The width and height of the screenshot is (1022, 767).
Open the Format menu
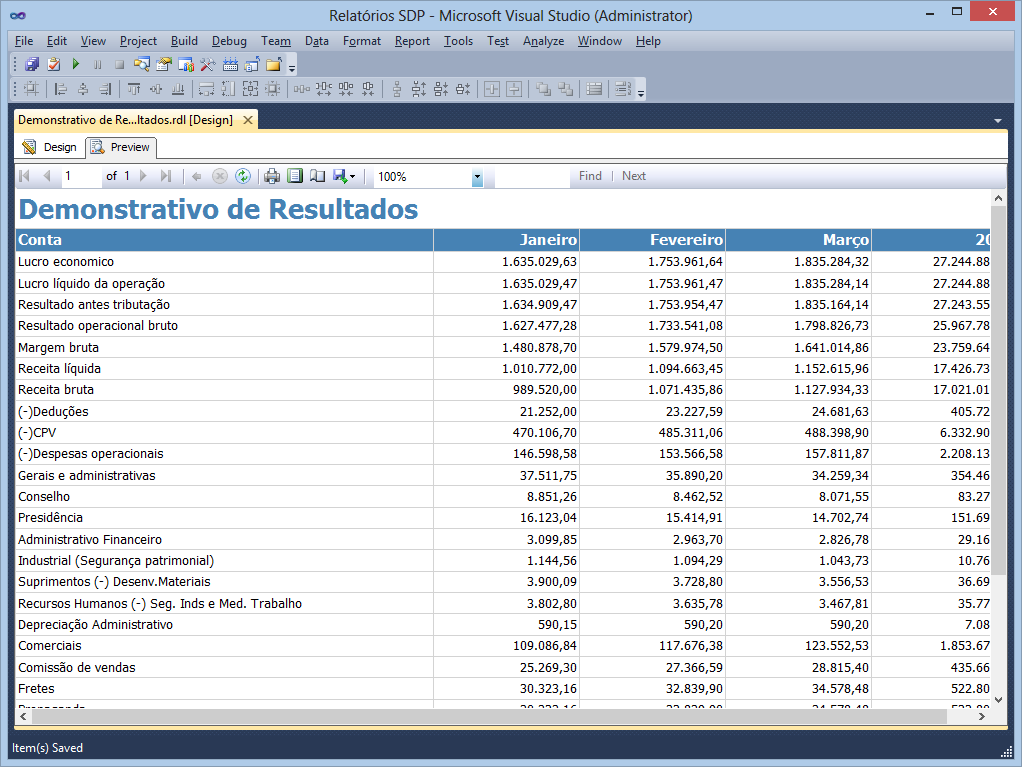click(362, 41)
